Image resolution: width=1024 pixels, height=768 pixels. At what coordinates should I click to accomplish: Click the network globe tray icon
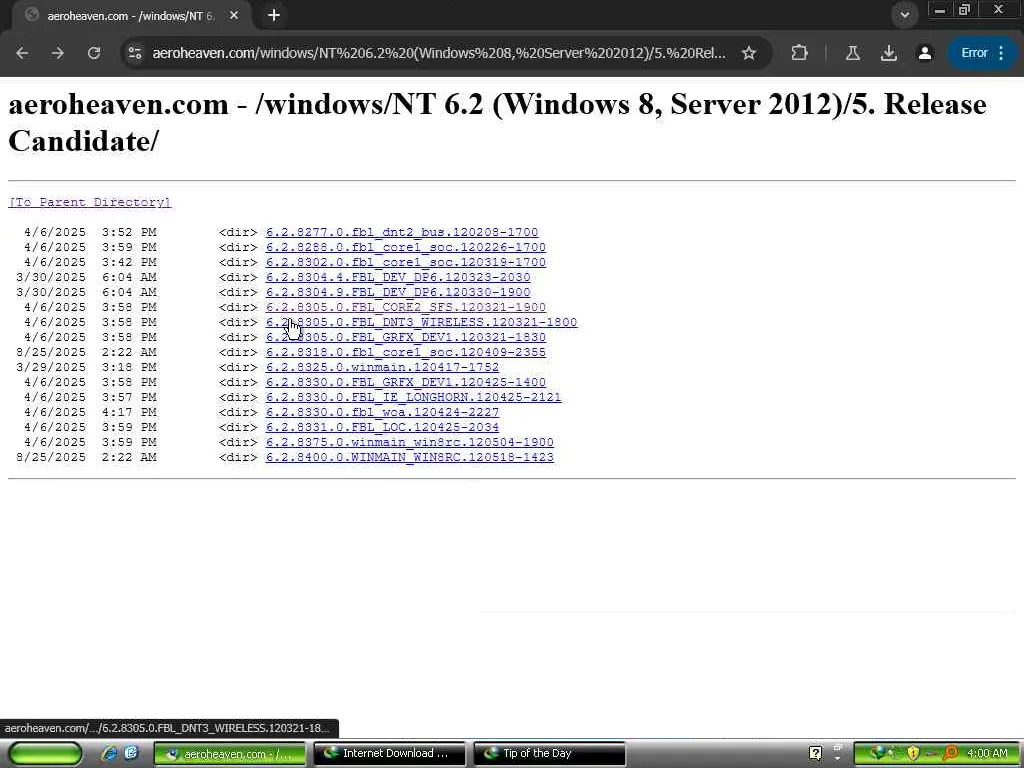[878, 753]
